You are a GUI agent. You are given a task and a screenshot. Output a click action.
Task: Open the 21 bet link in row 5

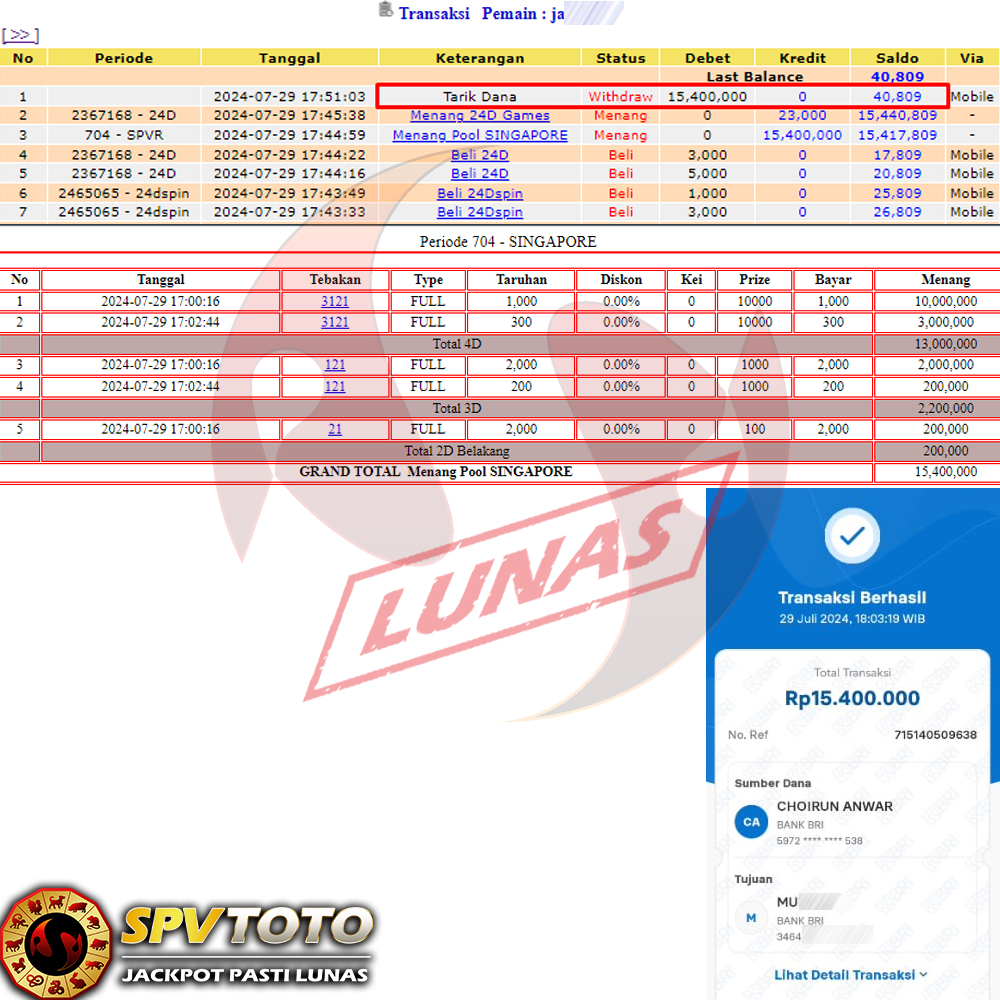pos(335,429)
